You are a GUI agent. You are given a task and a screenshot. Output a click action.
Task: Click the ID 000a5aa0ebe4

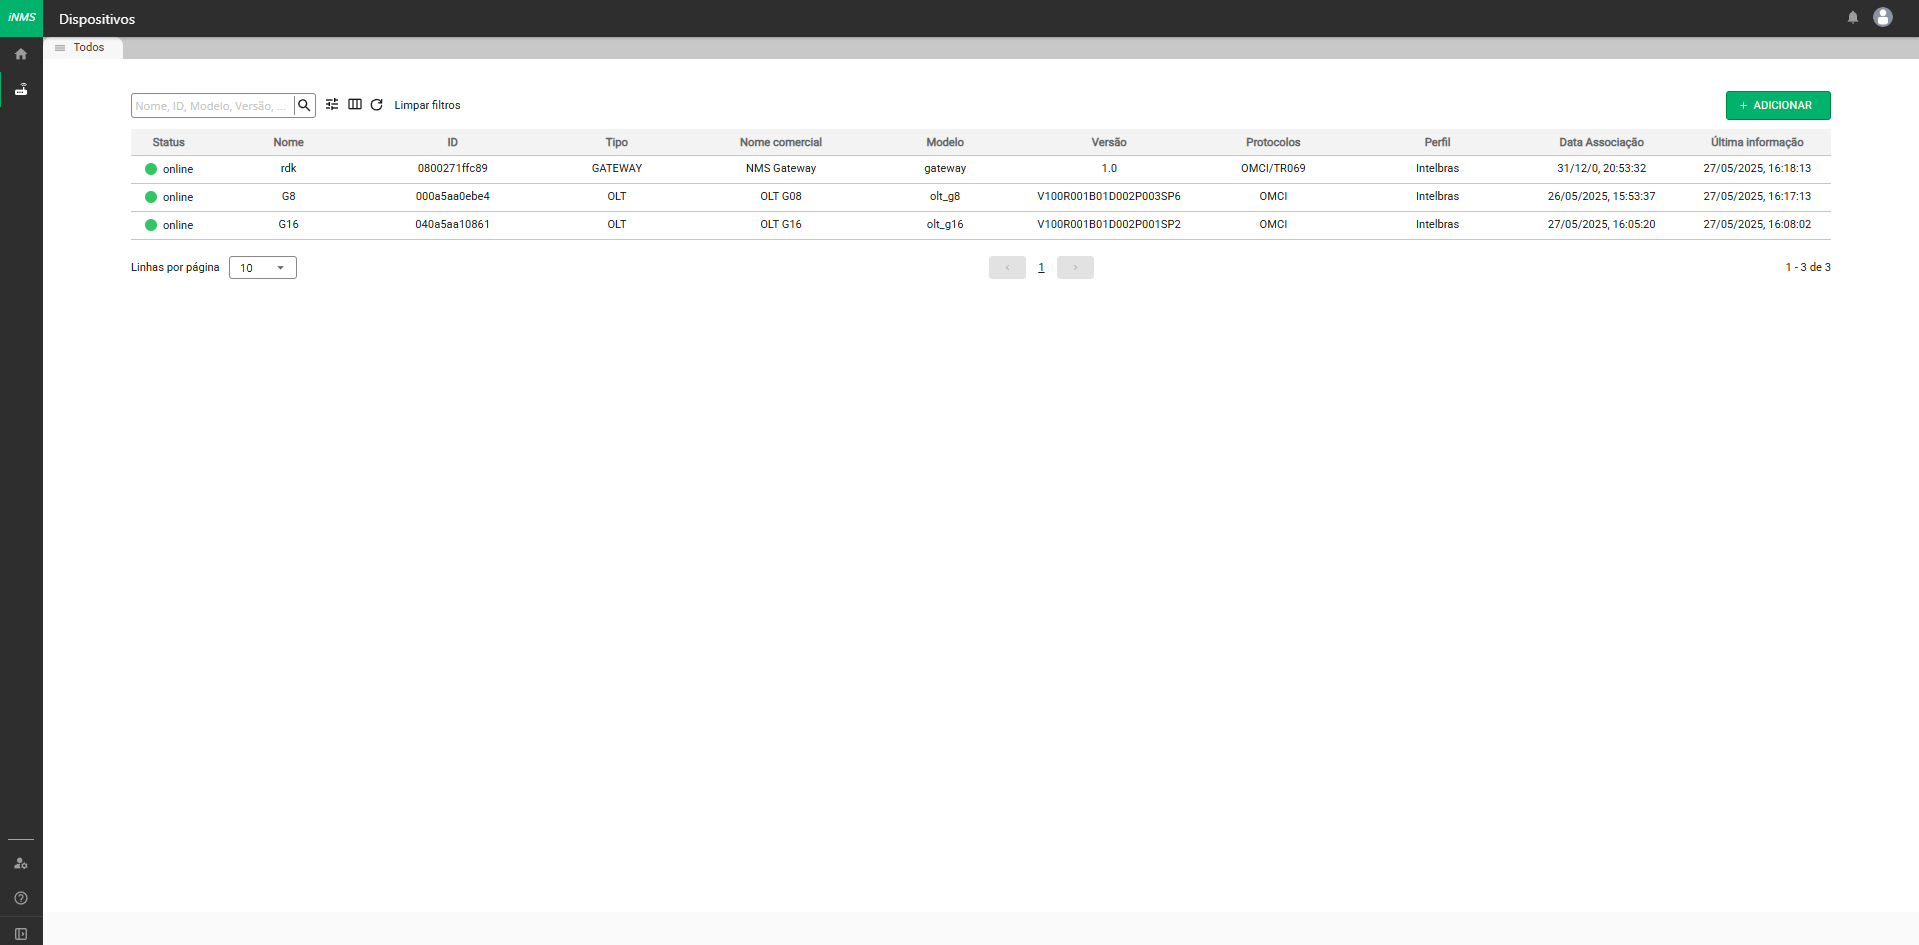click(x=452, y=196)
